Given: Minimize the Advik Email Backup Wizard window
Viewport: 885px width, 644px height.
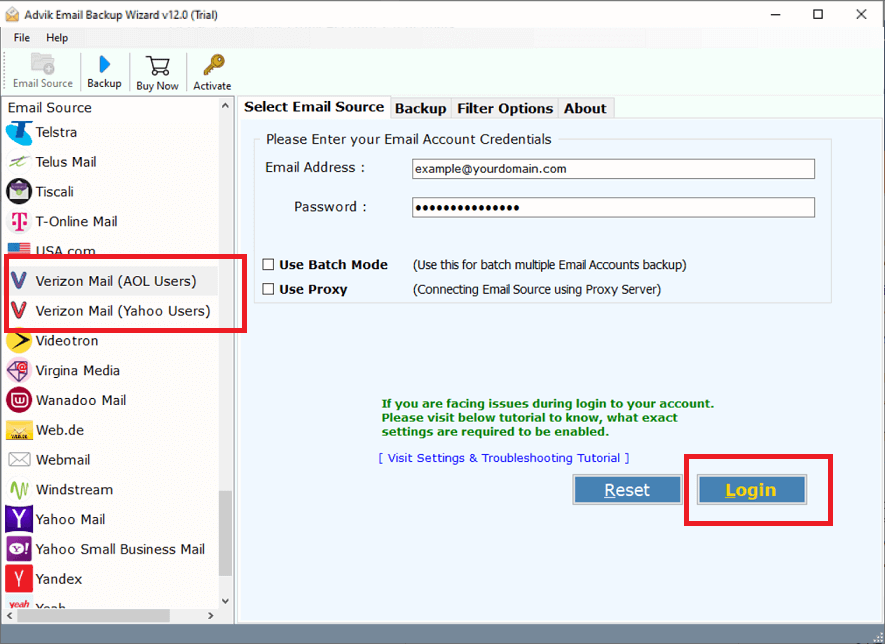Looking at the screenshot, I should point(776,15).
